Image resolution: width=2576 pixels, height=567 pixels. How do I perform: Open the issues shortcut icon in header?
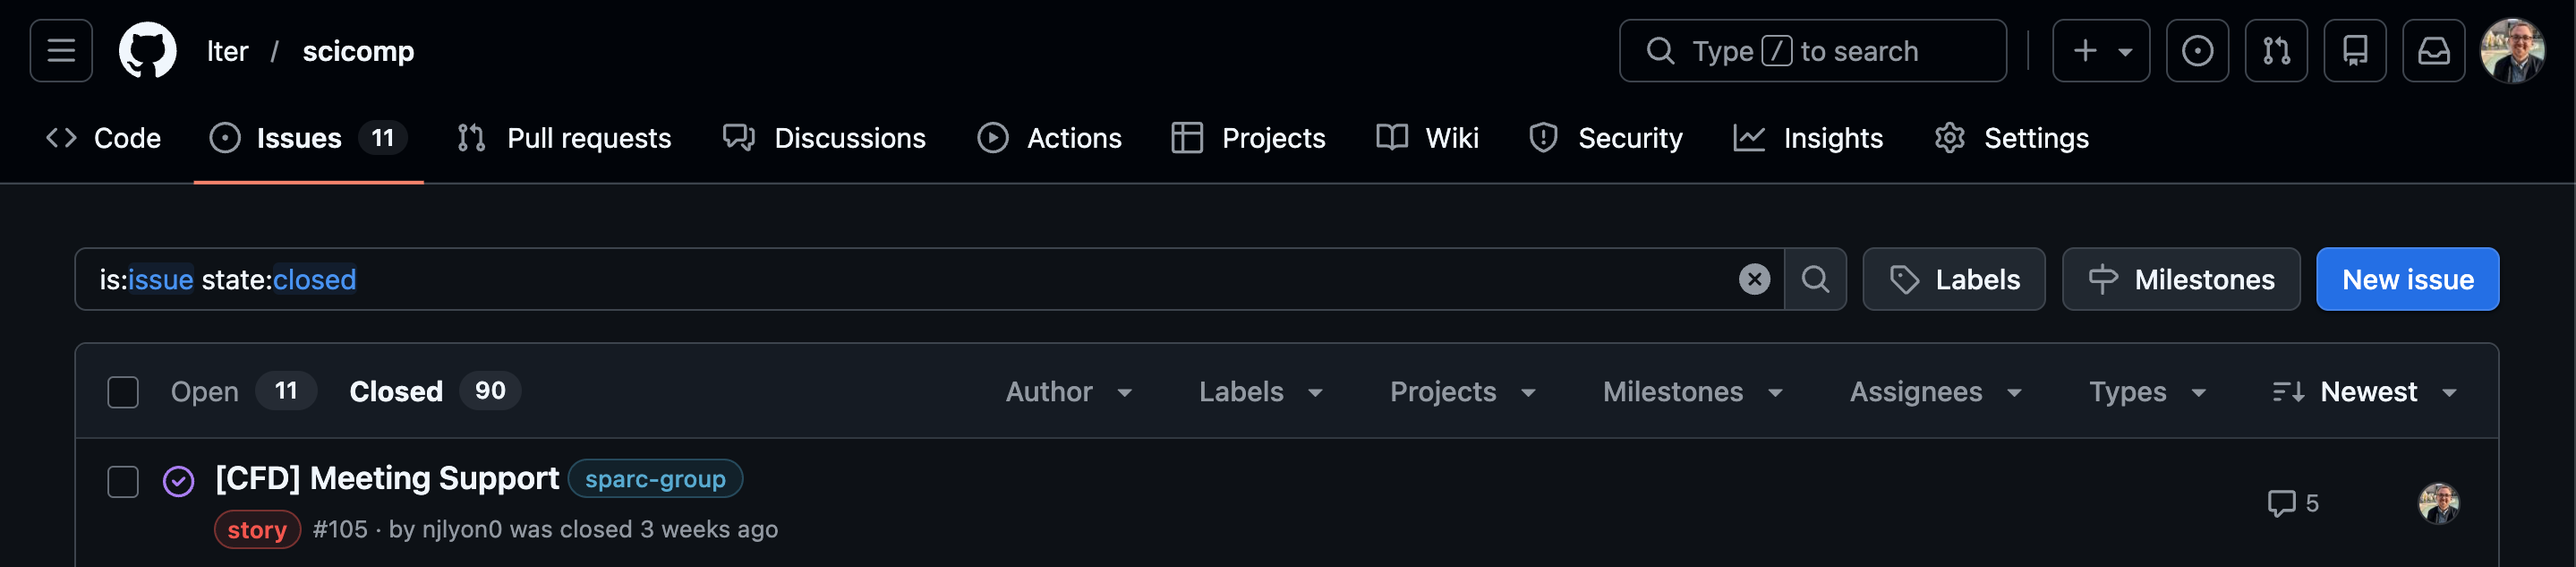(x=2196, y=51)
